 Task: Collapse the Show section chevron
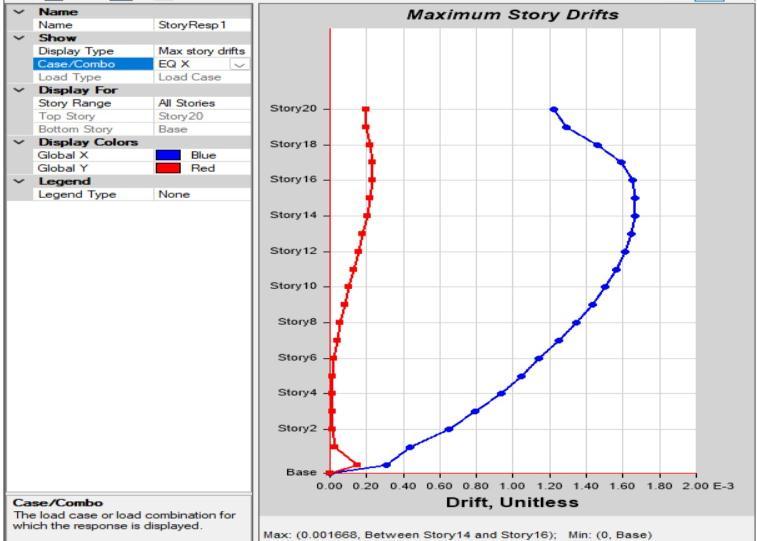19,38
